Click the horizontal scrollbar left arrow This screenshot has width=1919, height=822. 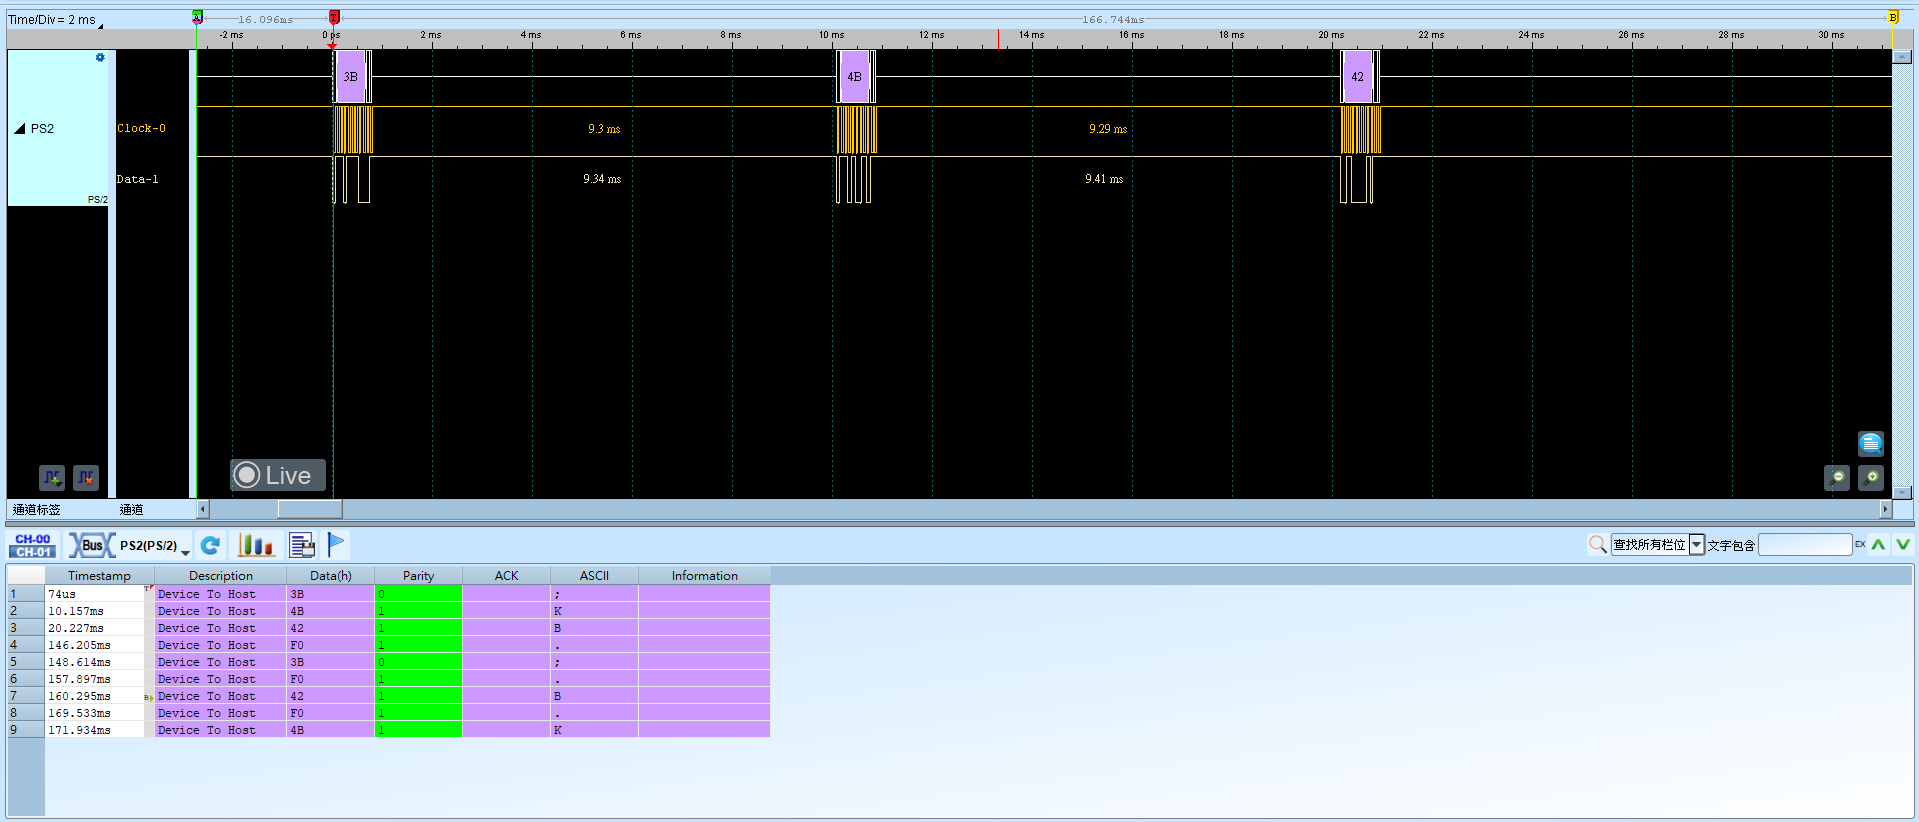pyautogui.click(x=203, y=509)
